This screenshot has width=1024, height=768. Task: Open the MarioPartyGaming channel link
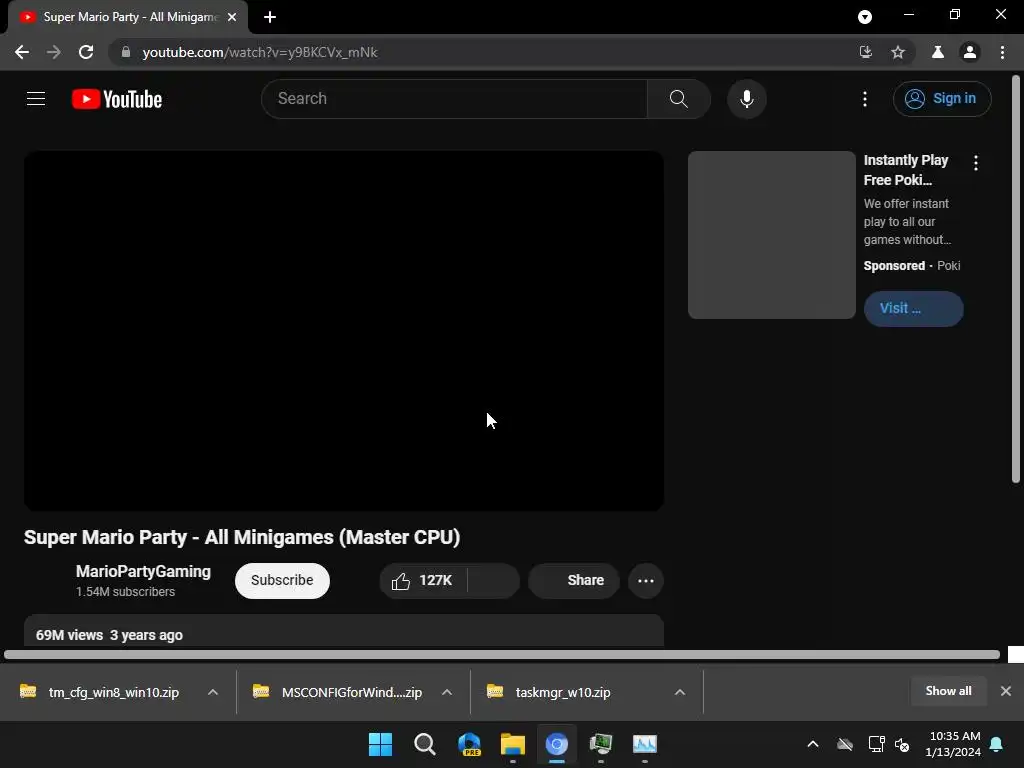[143, 571]
